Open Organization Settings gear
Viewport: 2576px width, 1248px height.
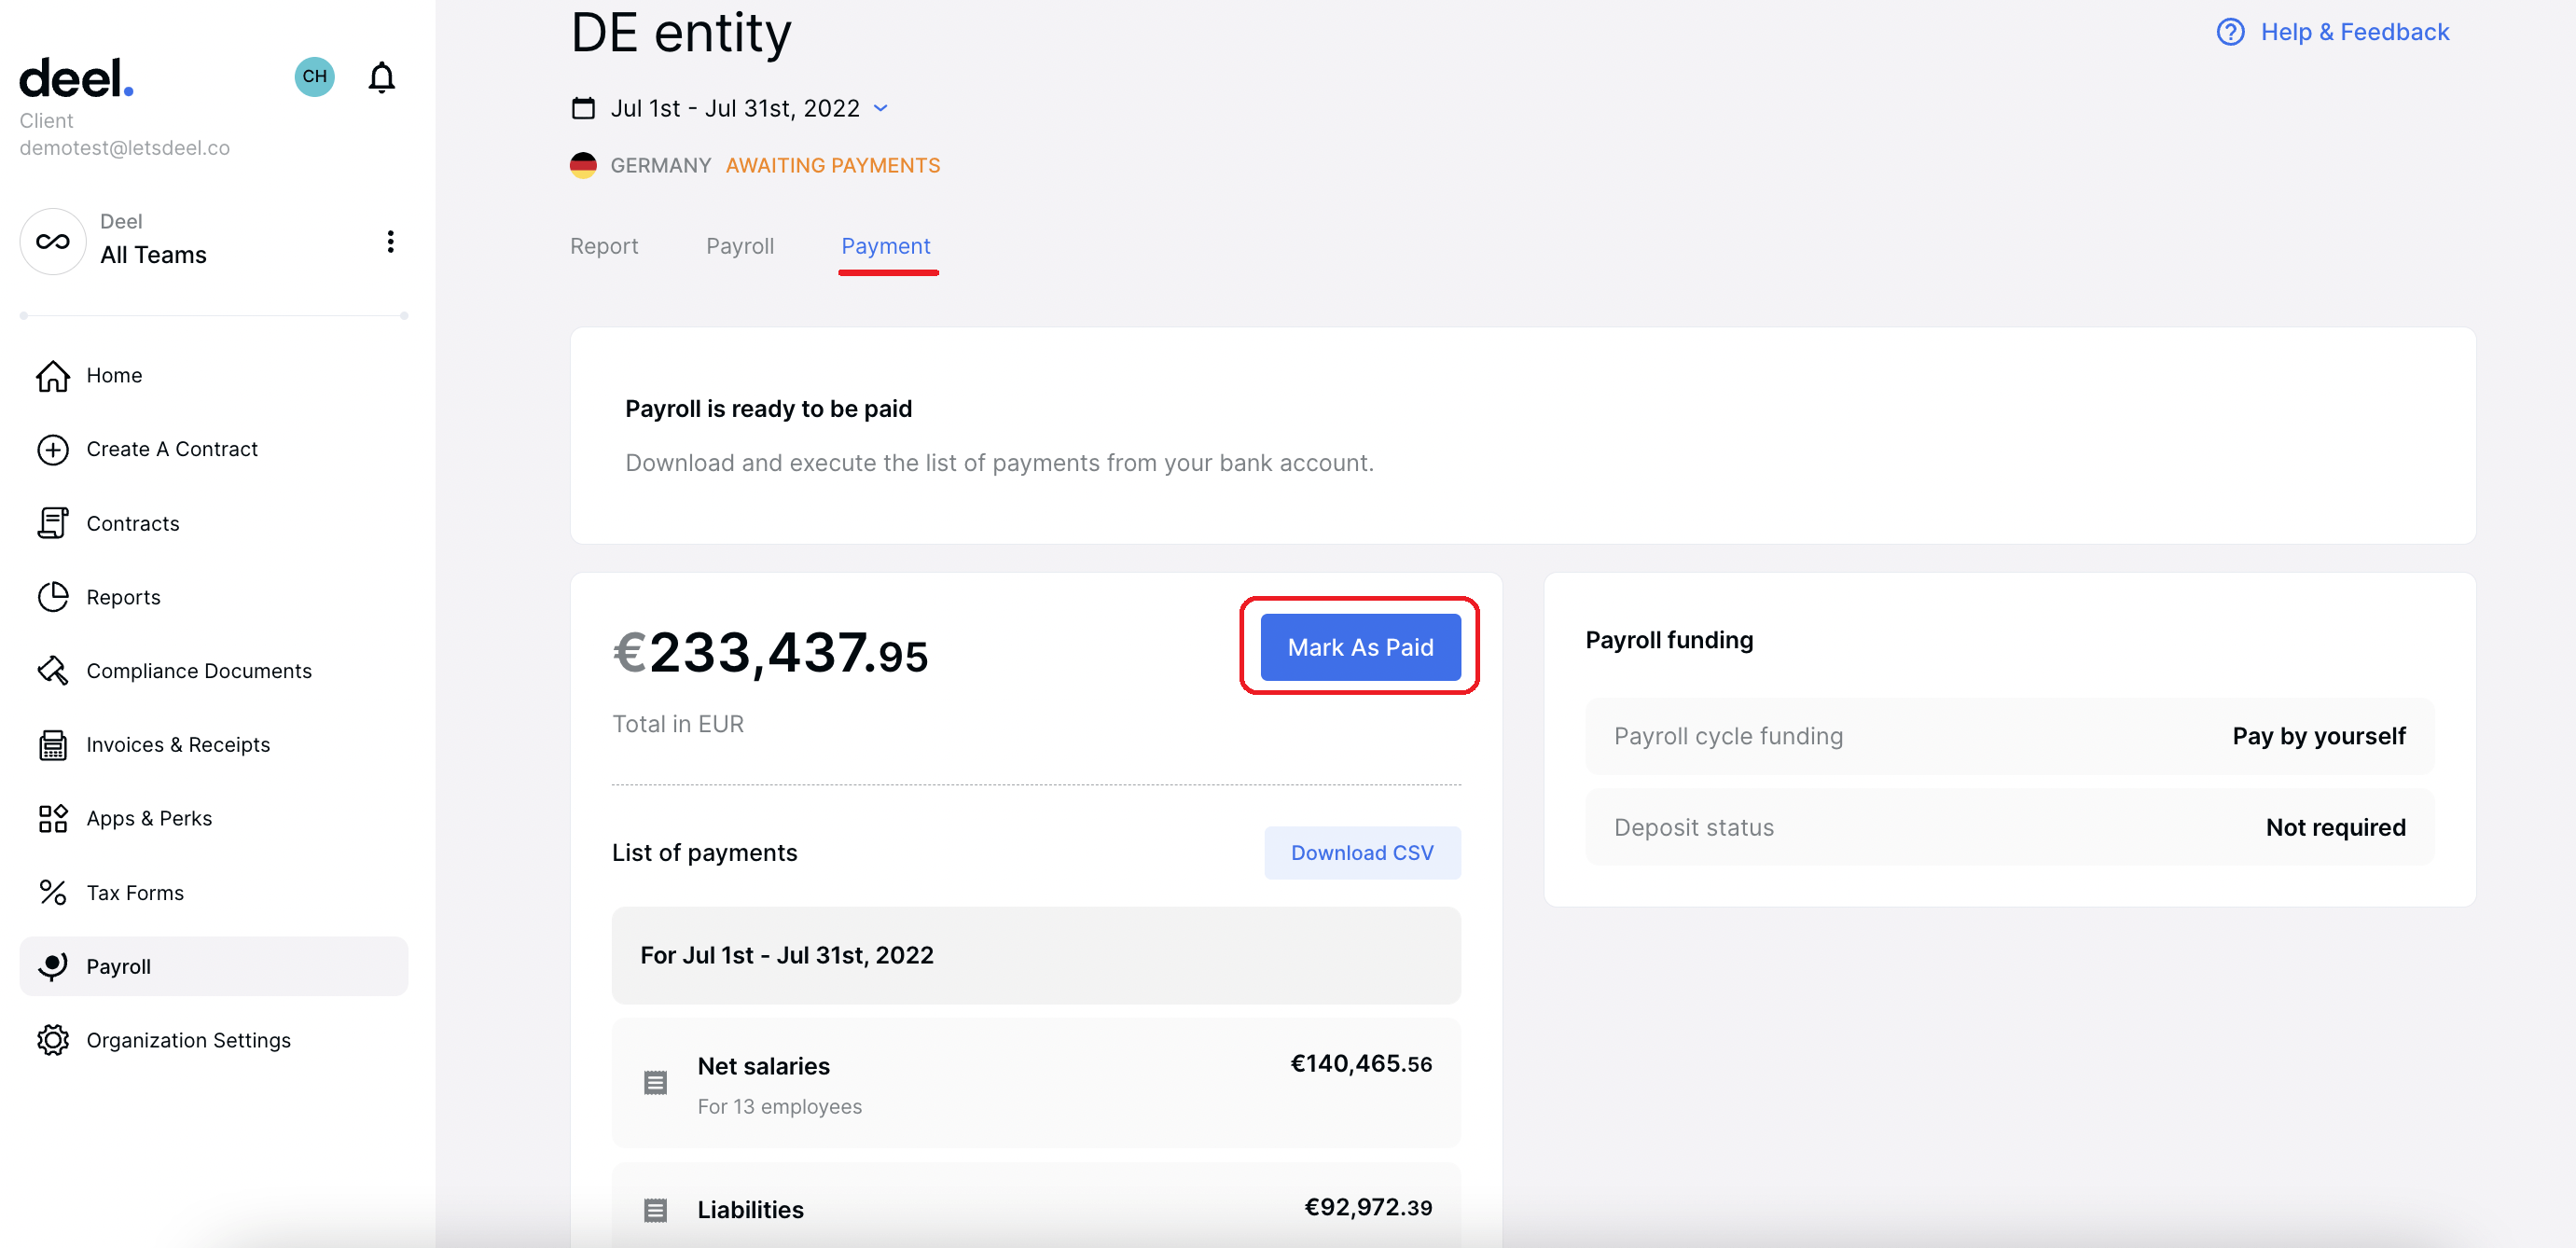53,1040
